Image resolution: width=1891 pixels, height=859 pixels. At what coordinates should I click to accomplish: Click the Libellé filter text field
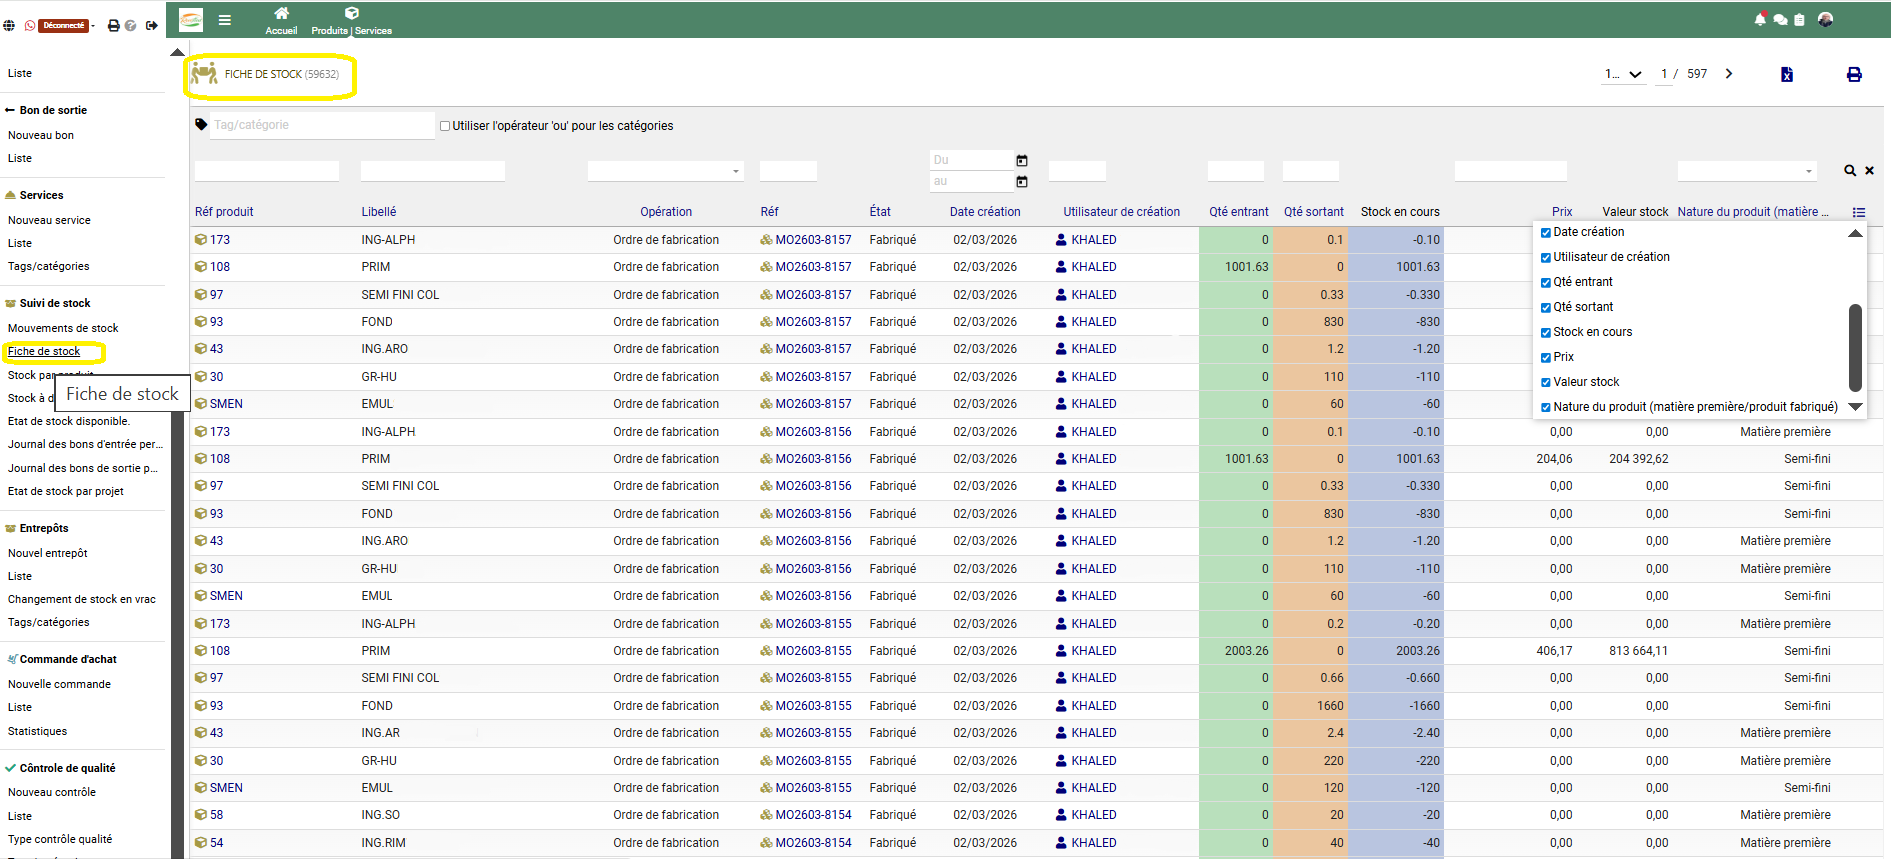pyautogui.click(x=432, y=171)
